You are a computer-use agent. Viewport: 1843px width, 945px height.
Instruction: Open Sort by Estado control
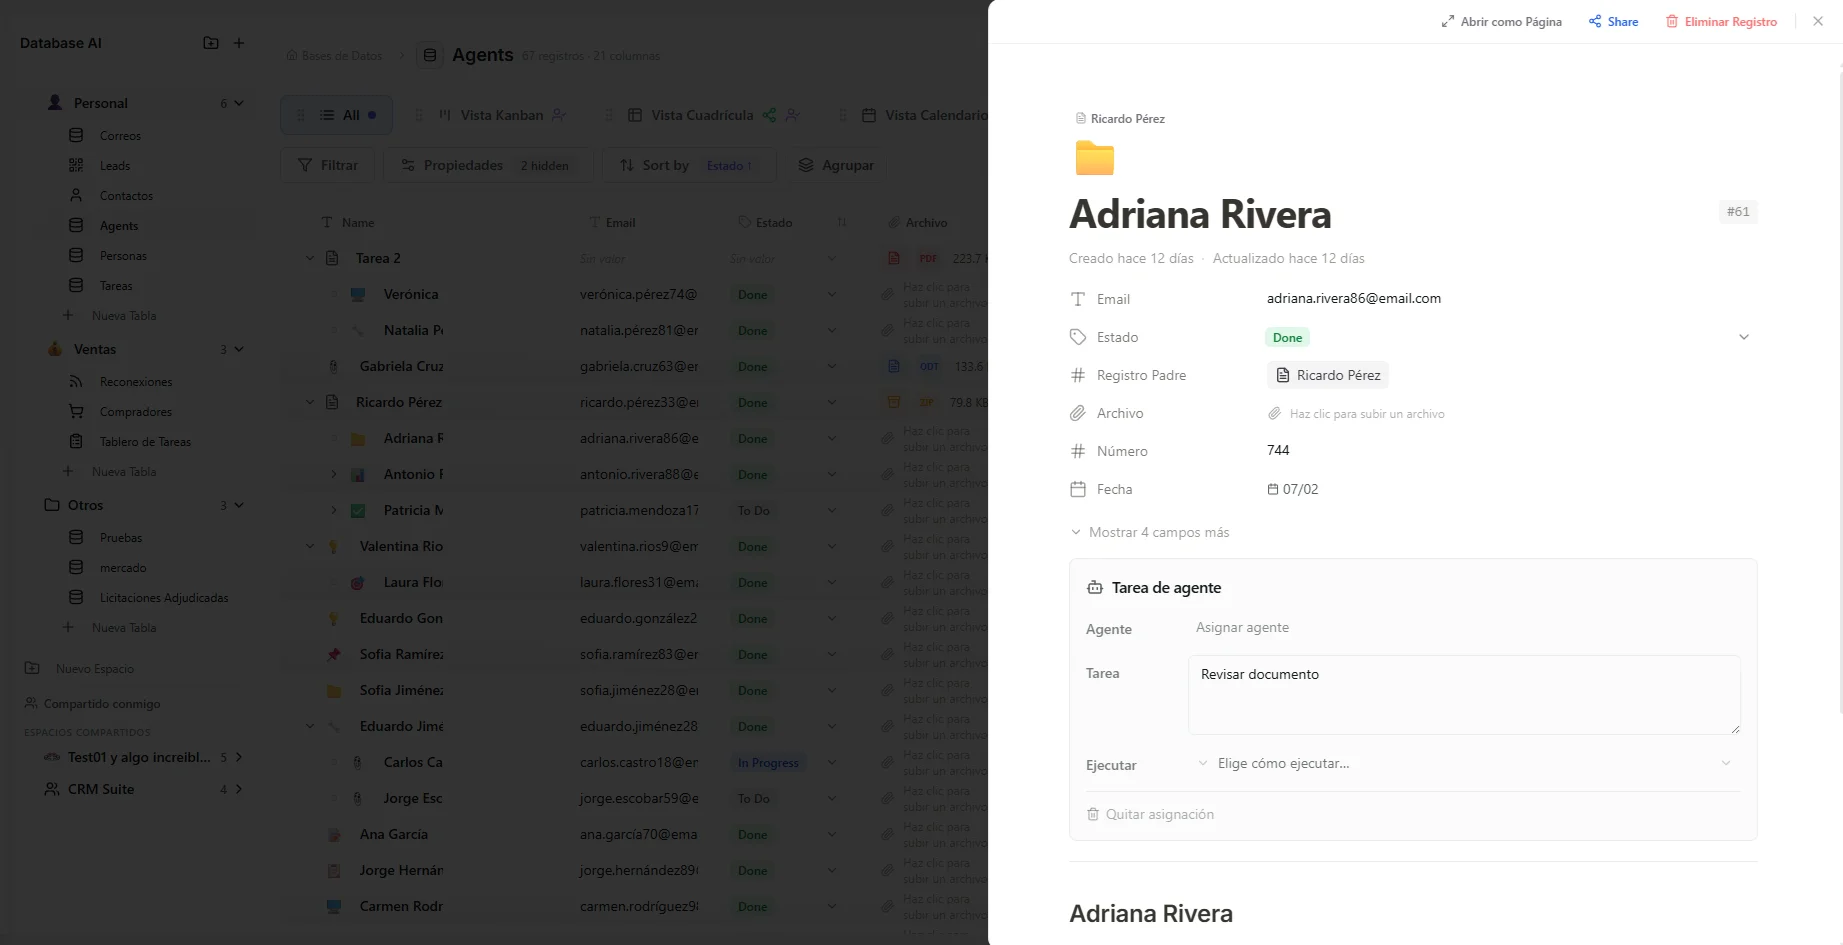click(x=688, y=165)
